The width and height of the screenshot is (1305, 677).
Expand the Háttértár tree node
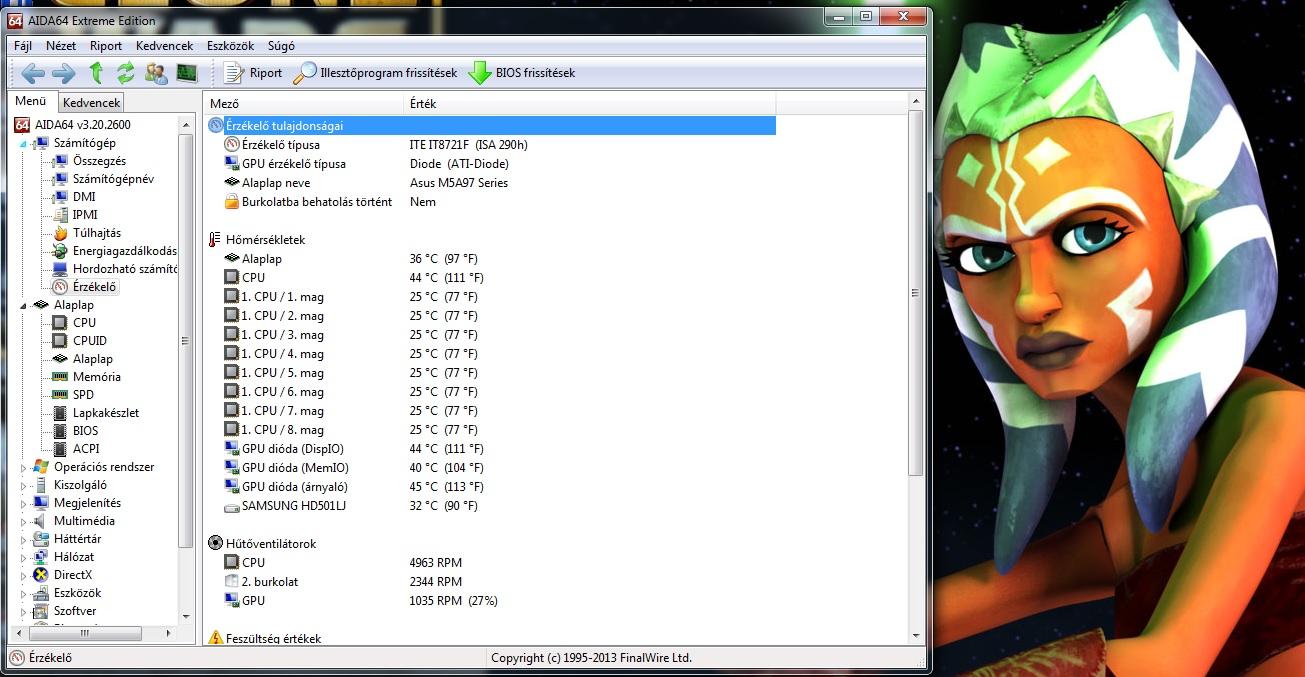pos(23,539)
